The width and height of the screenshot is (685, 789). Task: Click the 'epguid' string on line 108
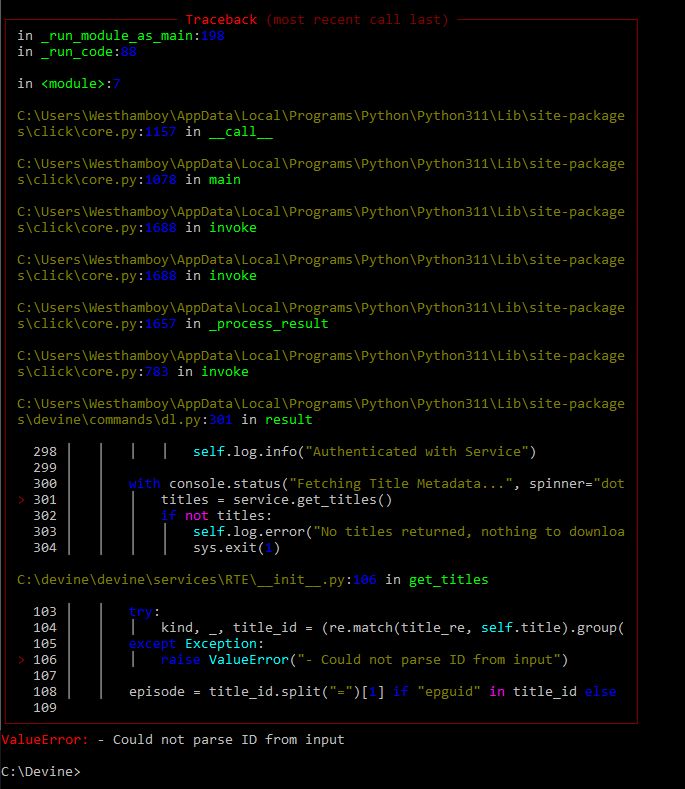[x=448, y=692]
